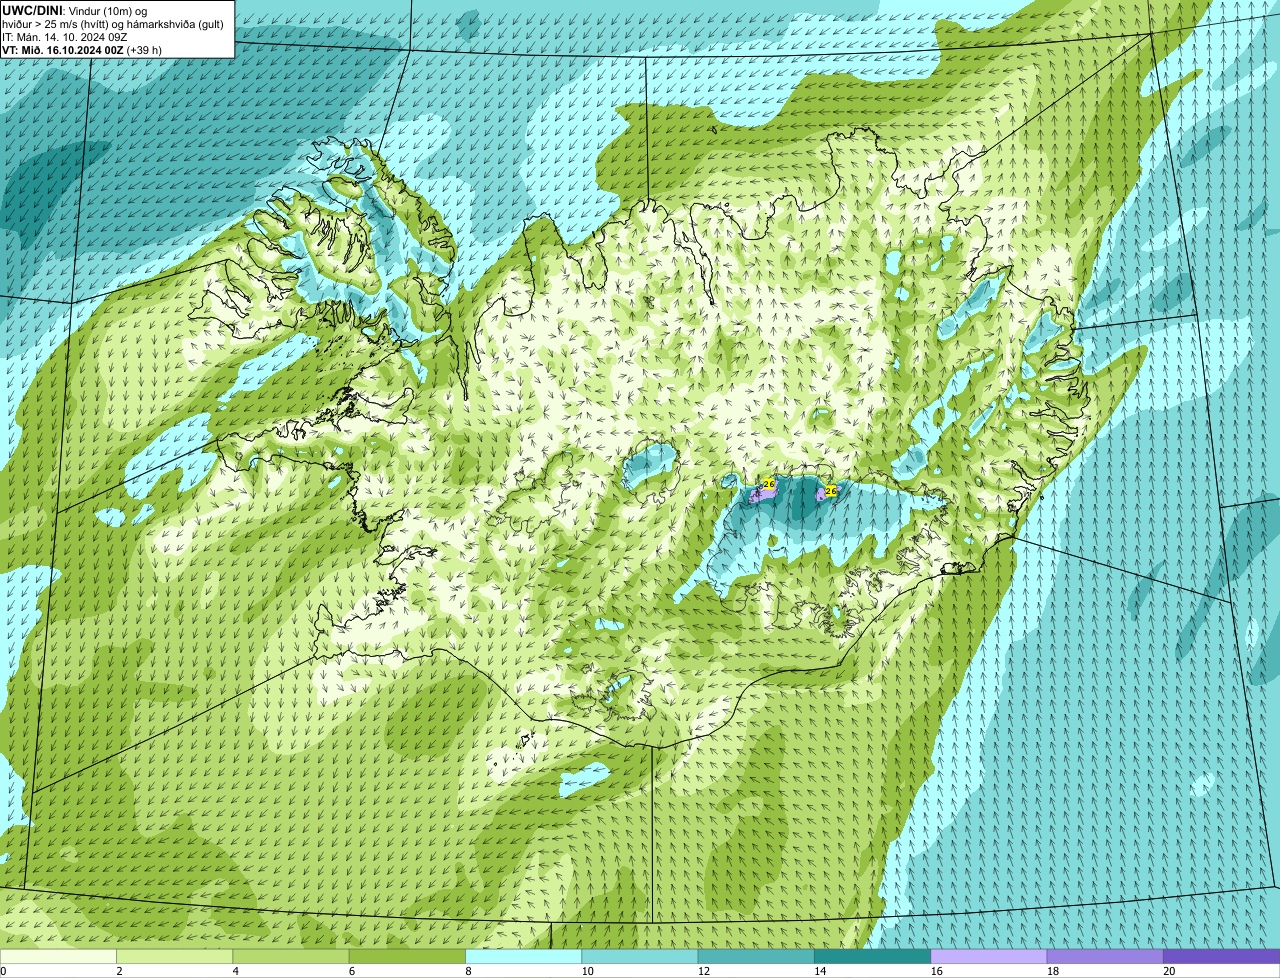Choose the 10–12 m/s turquoise legend swatch
The height and width of the screenshot is (978, 1280).
[x=640, y=957]
